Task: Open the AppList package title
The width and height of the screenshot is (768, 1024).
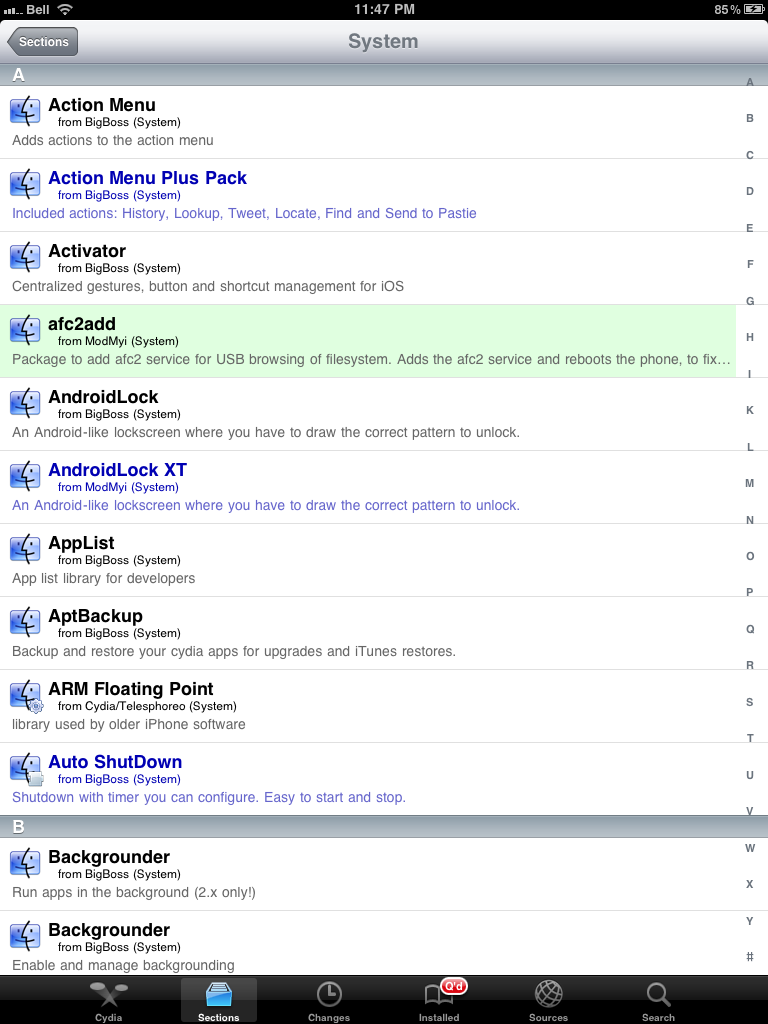Action: coord(81,543)
